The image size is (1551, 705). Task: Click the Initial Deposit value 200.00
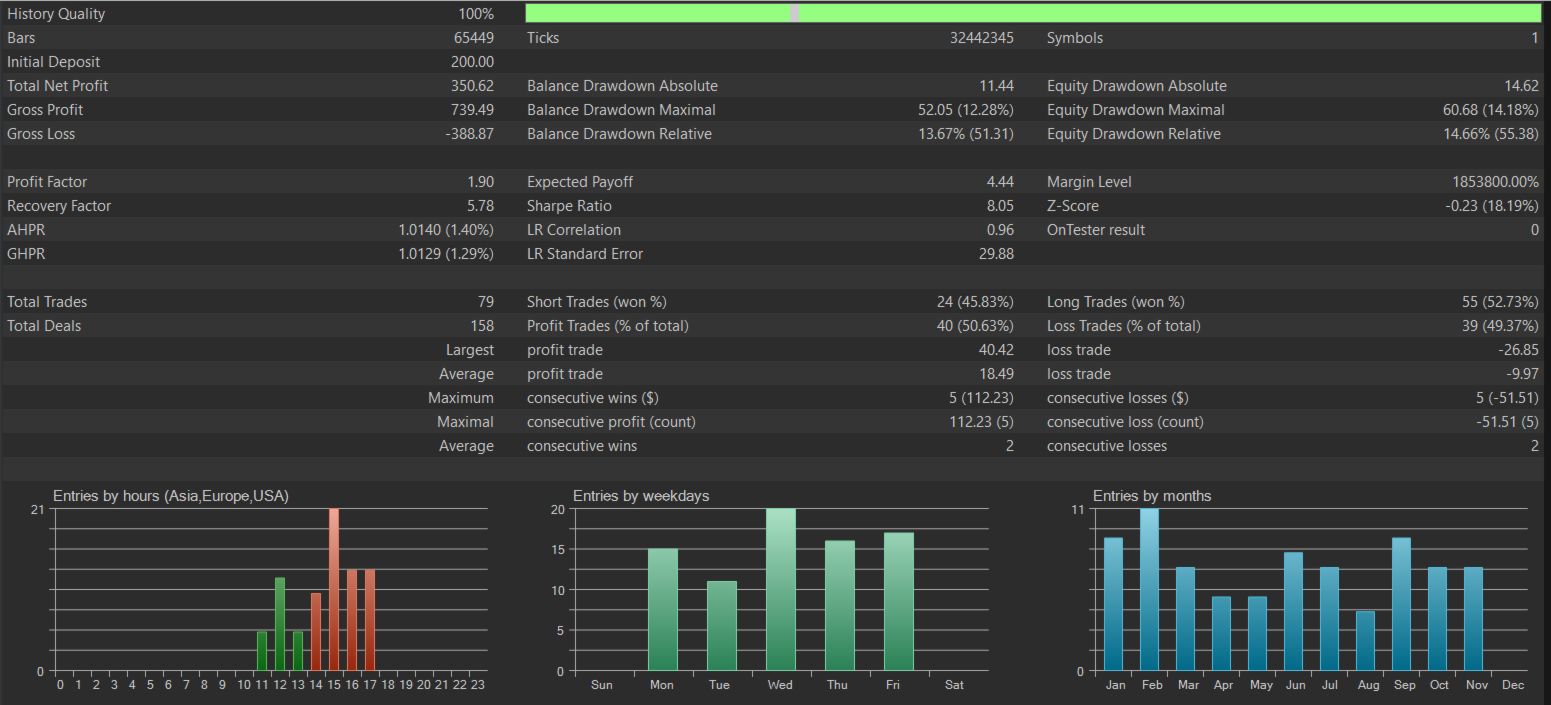coord(472,62)
